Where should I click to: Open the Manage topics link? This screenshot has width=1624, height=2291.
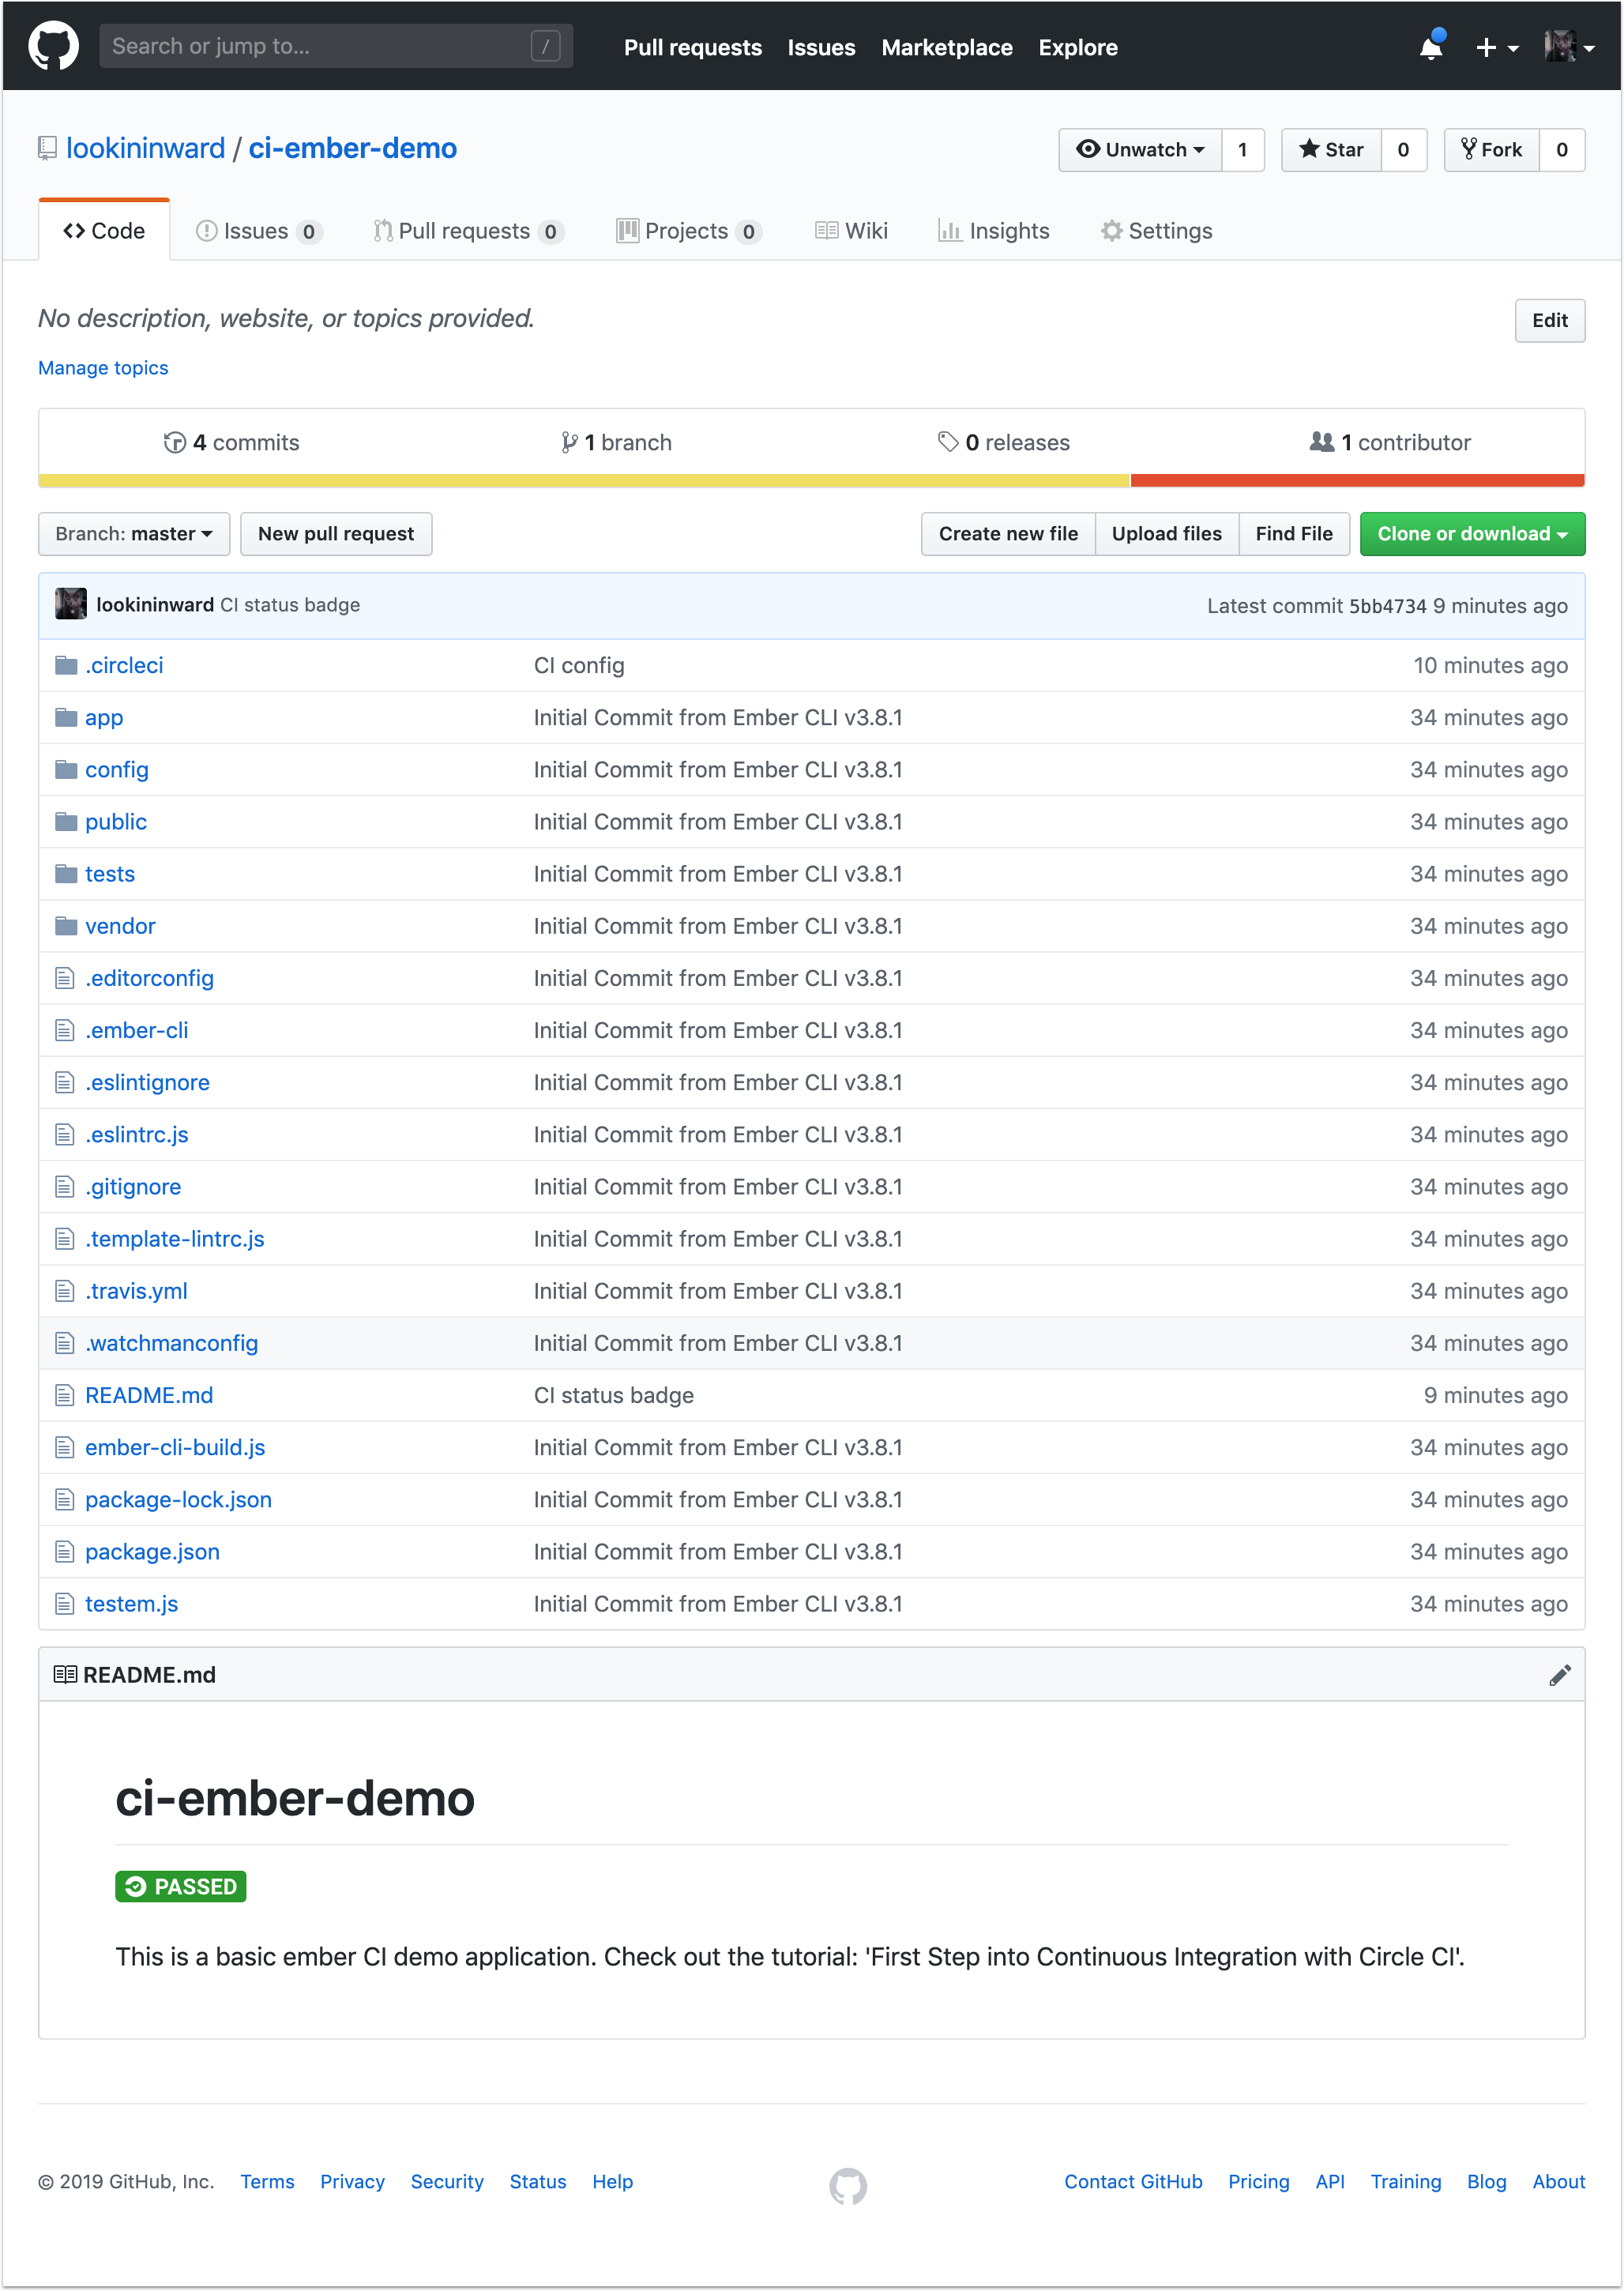click(102, 367)
